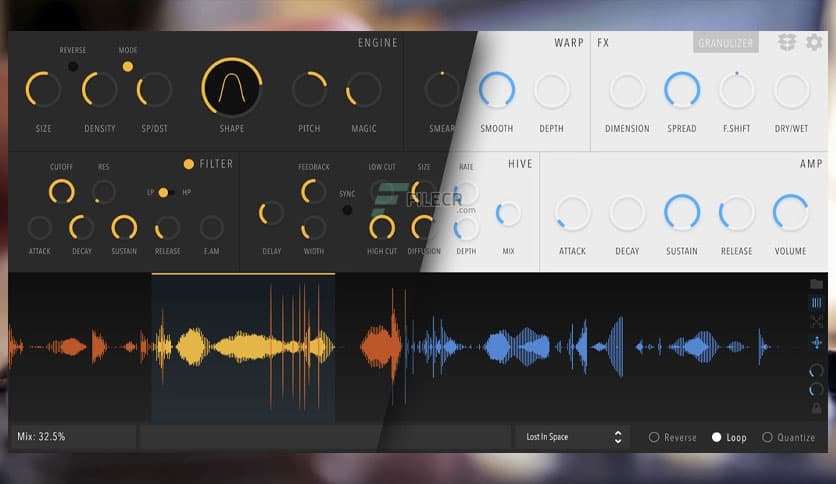Click the DIFFUSION knob
836x484 pixels.
click(x=424, y=228)
